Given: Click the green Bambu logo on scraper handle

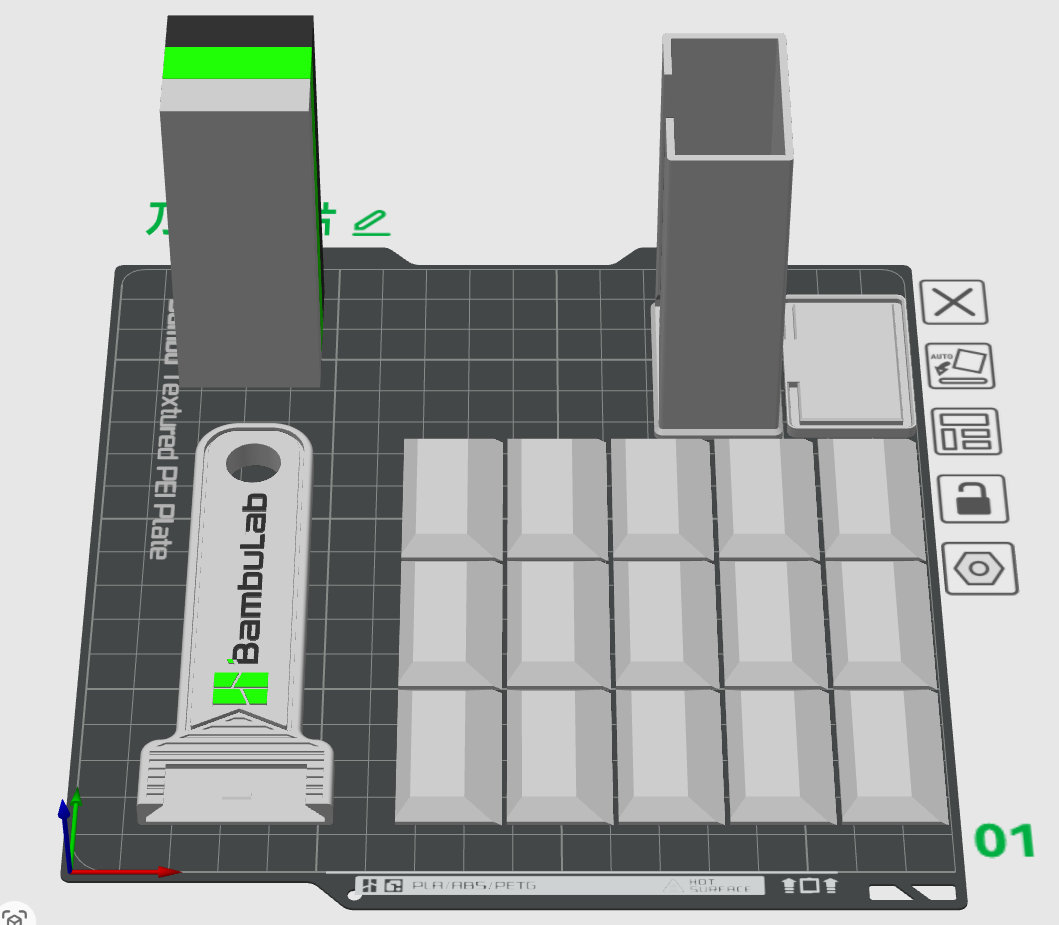Looking at the screenshot, I should [240, 689].
